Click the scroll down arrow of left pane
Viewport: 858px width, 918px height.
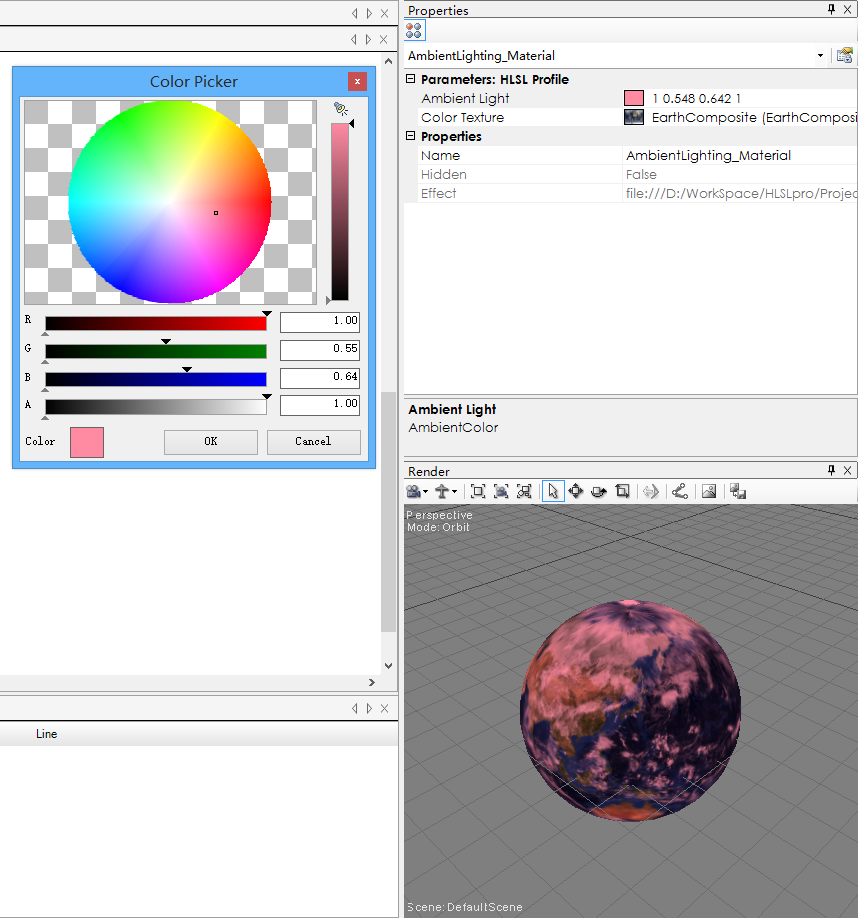[x=389, y=666]
